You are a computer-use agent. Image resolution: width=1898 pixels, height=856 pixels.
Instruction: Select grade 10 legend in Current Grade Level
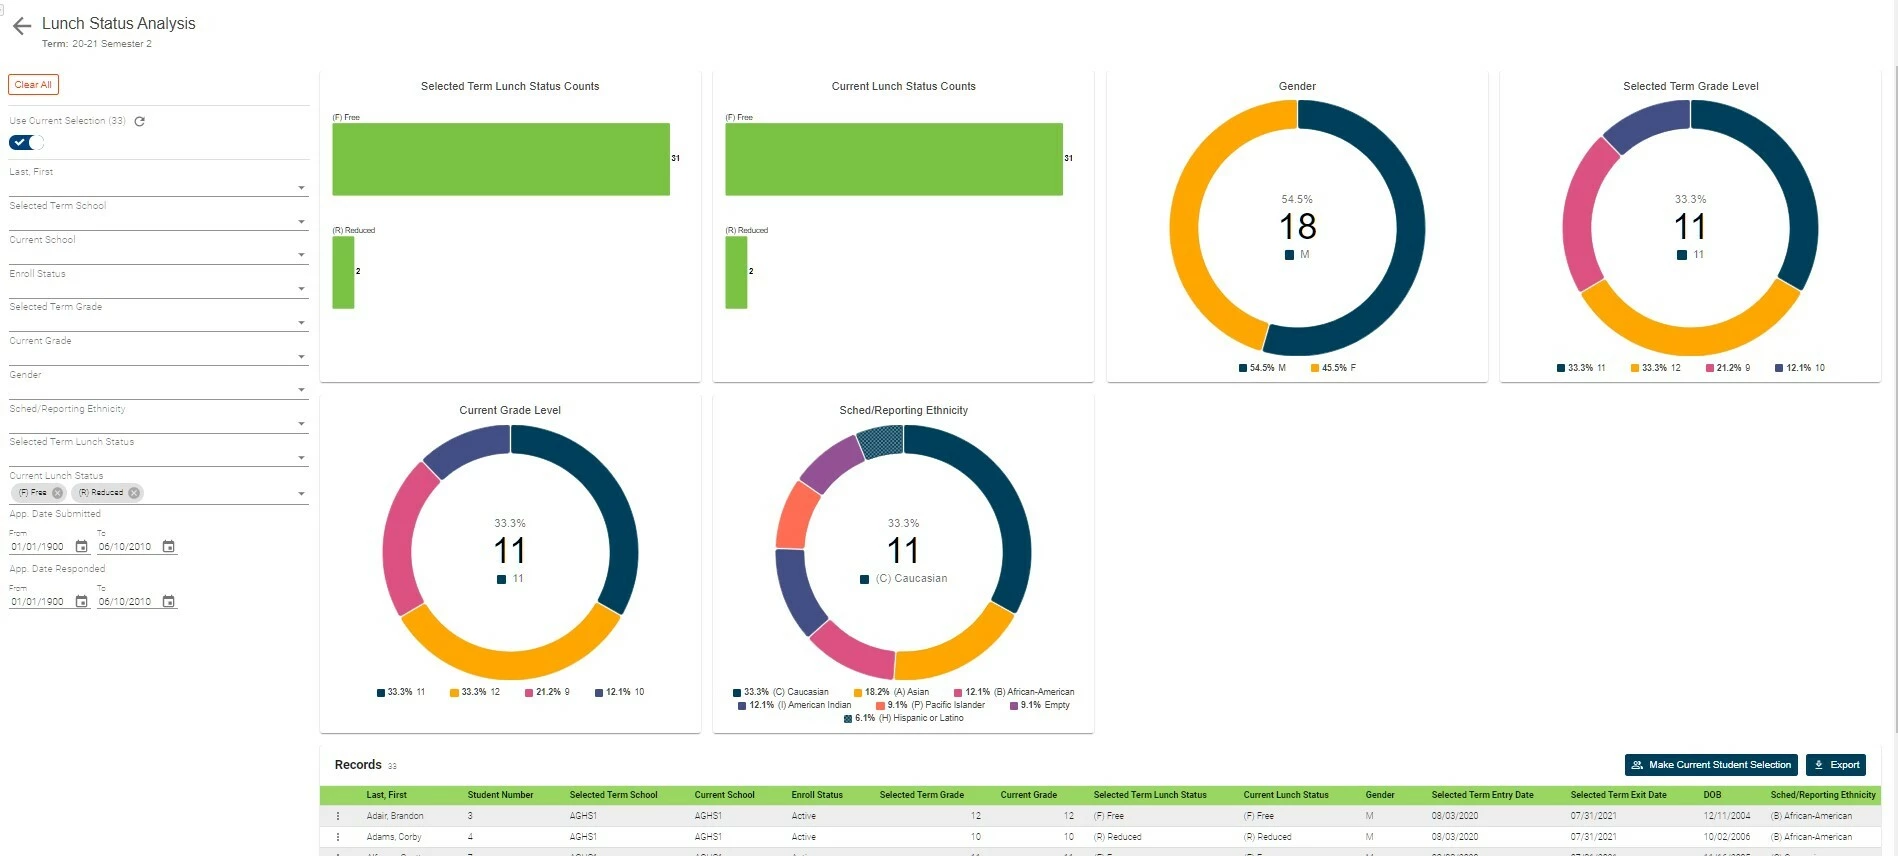point(620,692)
